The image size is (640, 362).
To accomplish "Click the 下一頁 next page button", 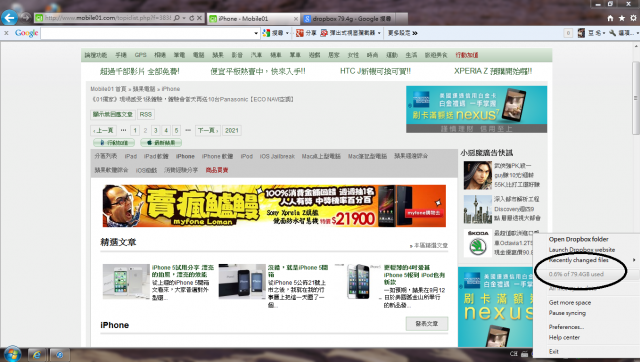I will tap(208, 131).
